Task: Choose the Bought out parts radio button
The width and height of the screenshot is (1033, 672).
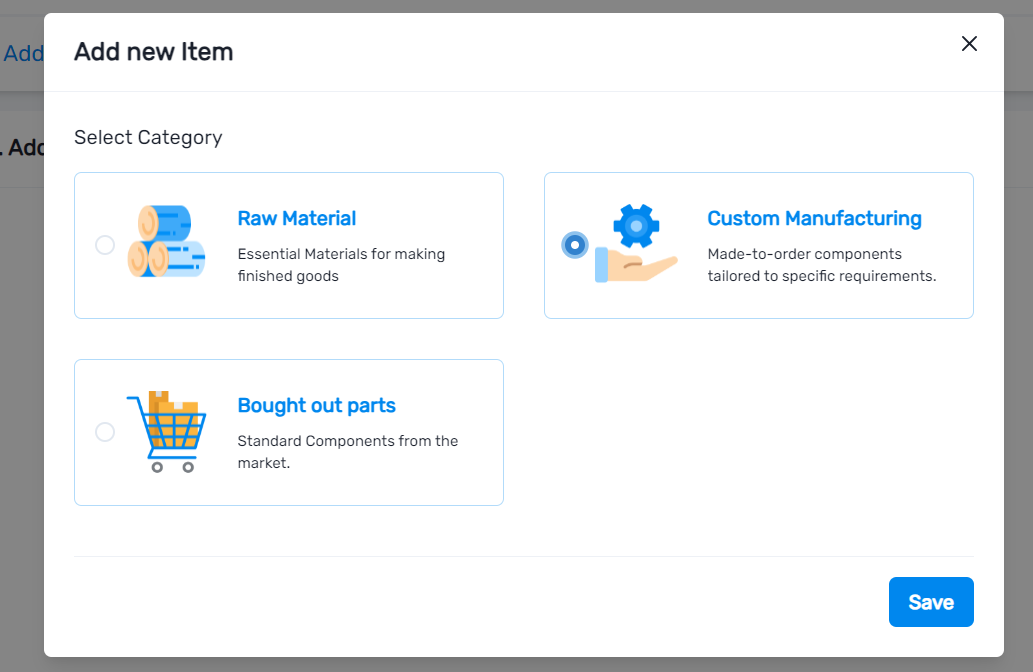Action: (105, 432)
